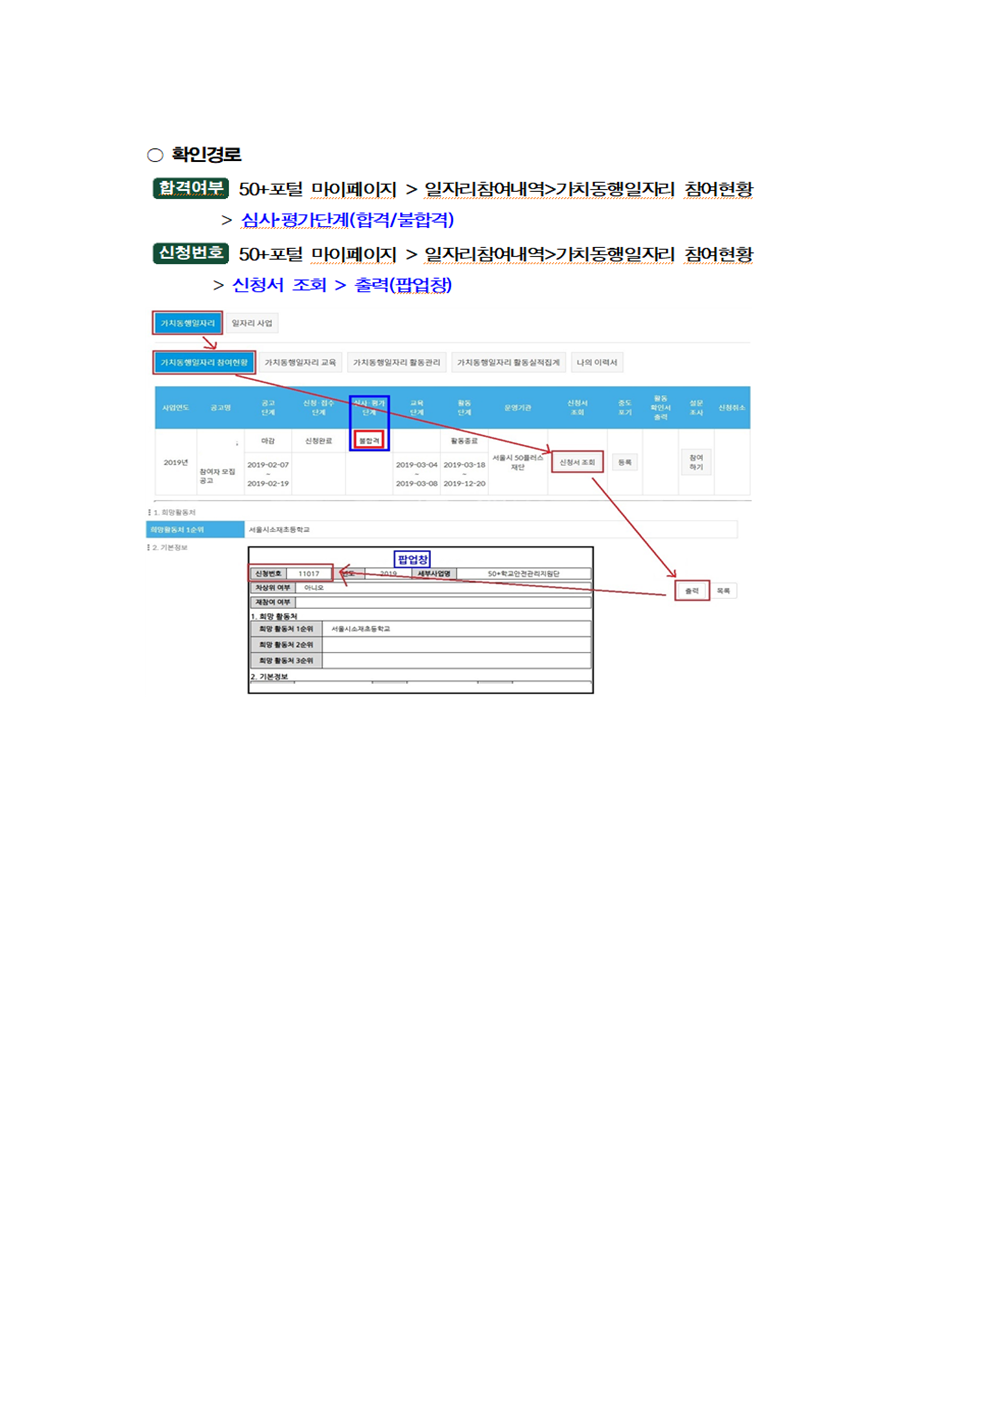The image size is (992, 1403).
Task: Click the 사업연도 column header
Action: click(176, 407)
